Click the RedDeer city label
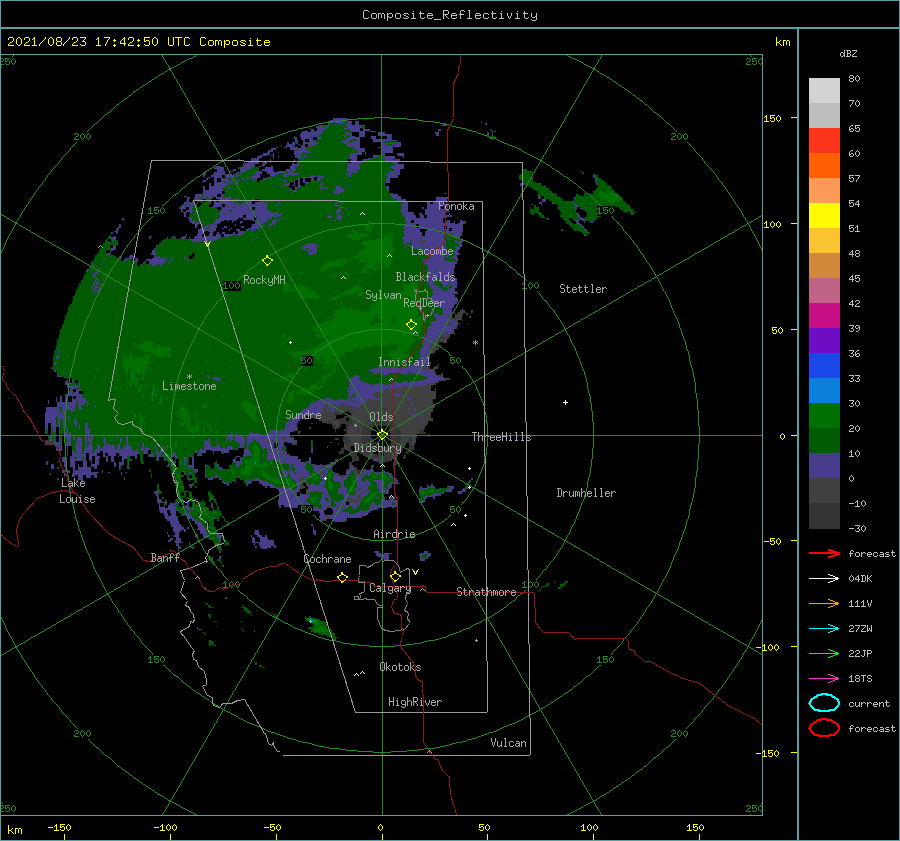The width and height of the screenshot is (900, 841). coord(424,303)
